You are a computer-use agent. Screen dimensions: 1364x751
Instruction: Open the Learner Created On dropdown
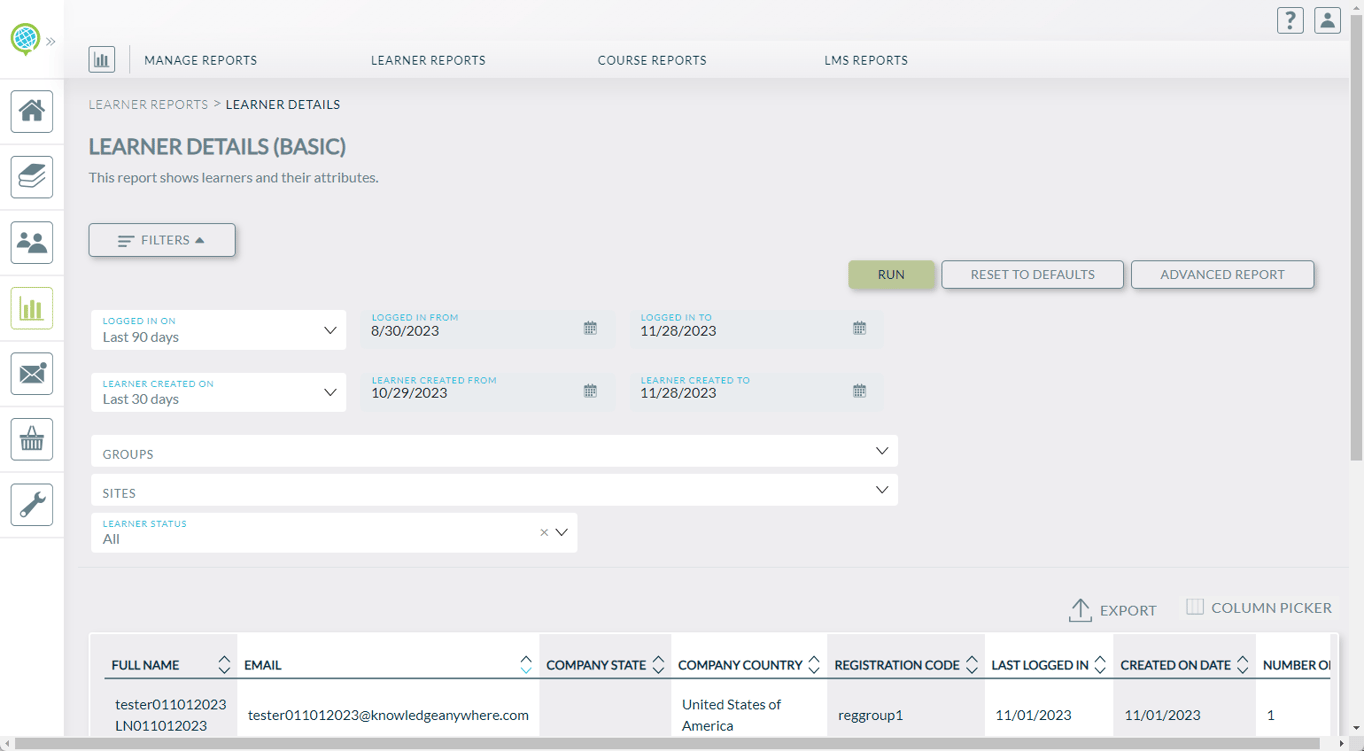[218, 393]
